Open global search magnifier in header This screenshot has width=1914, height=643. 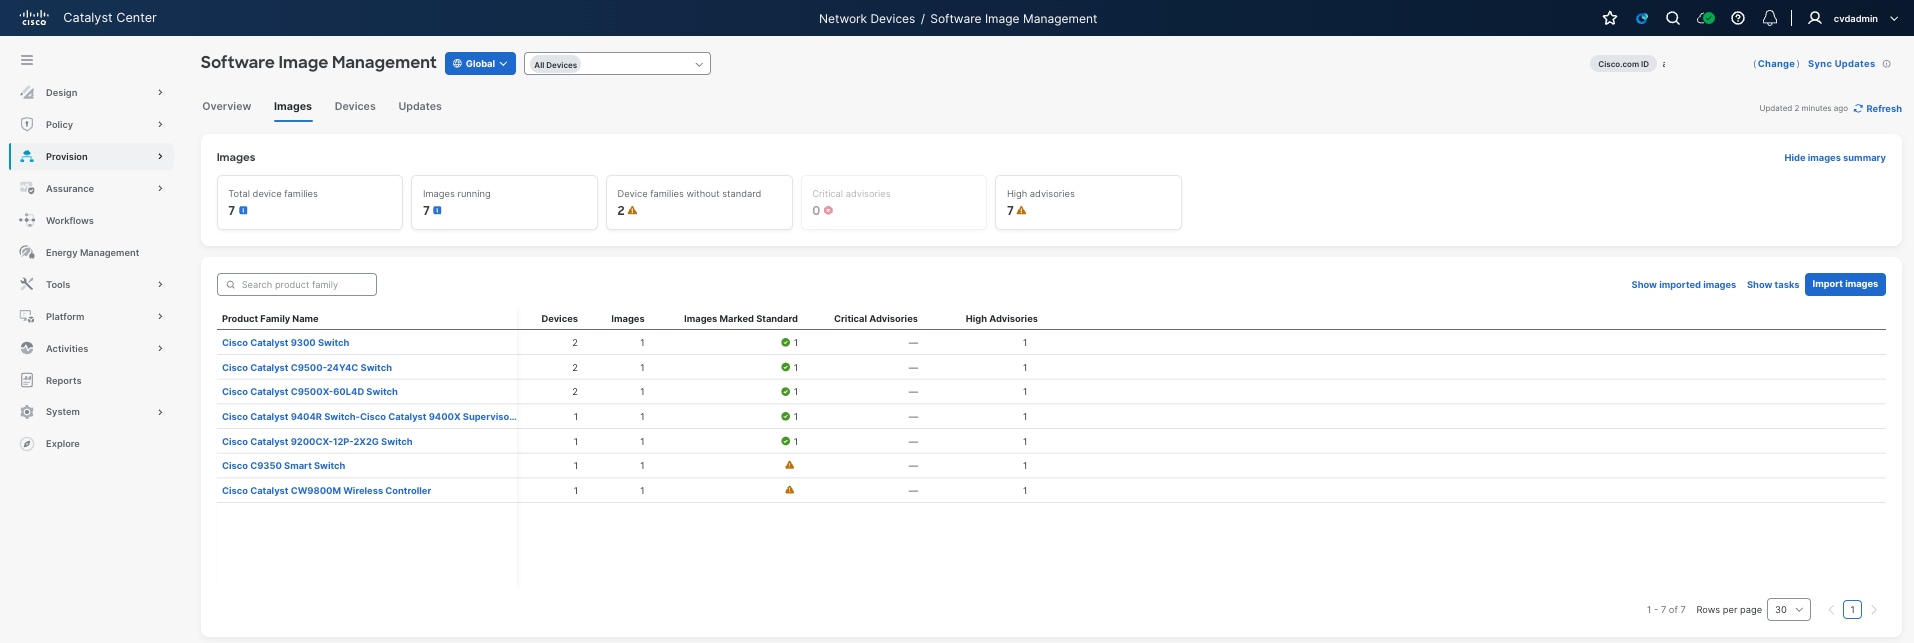(1673, 18)
